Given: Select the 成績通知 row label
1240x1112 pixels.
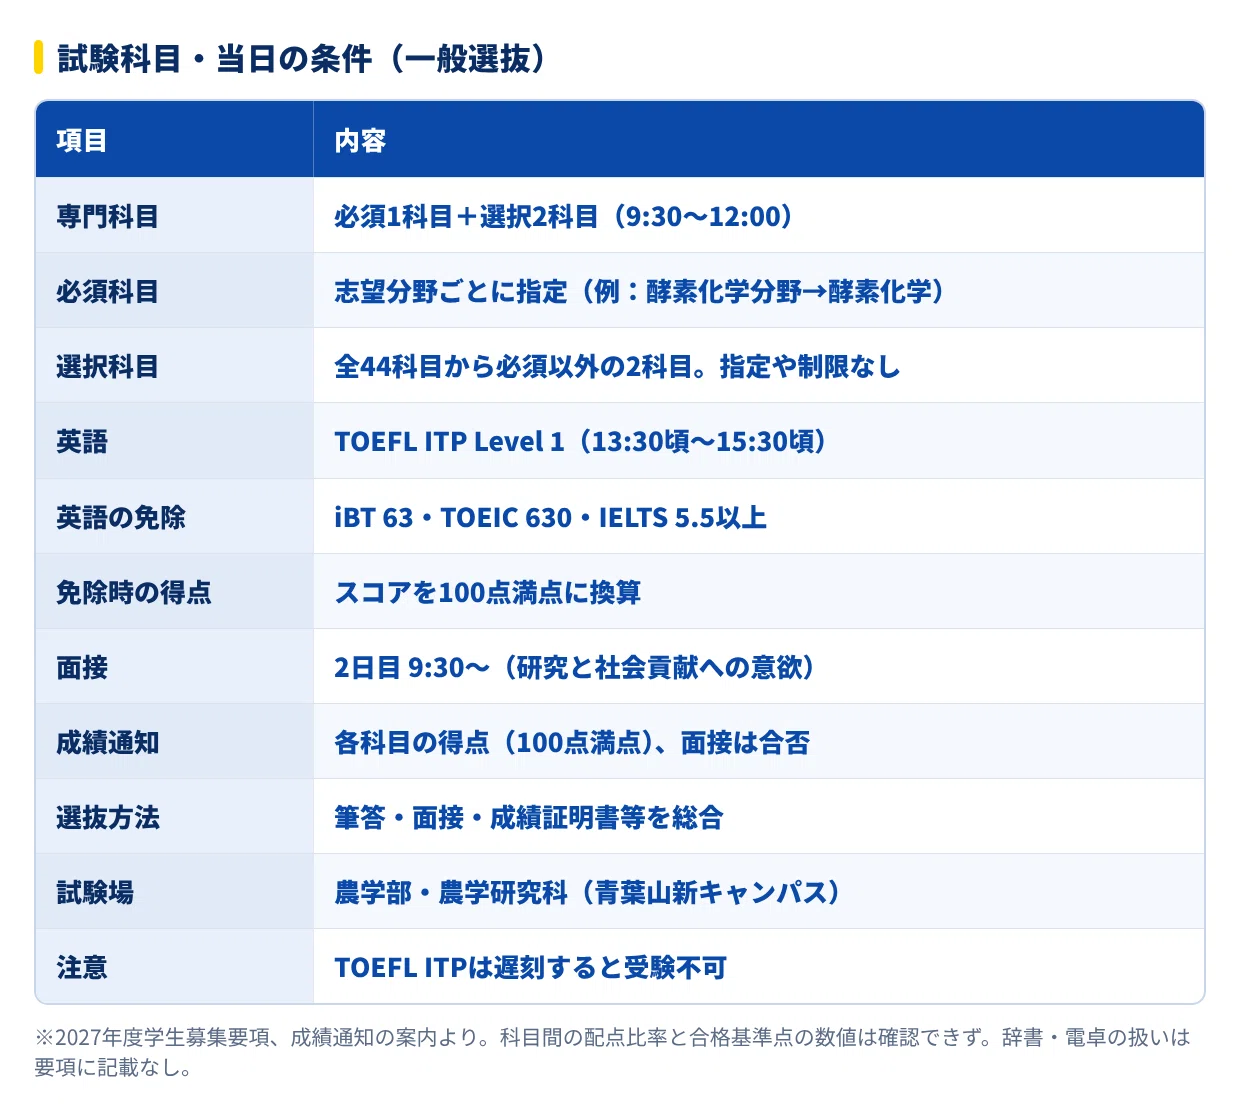Looking at the screenshot, I should pos(108,742).
